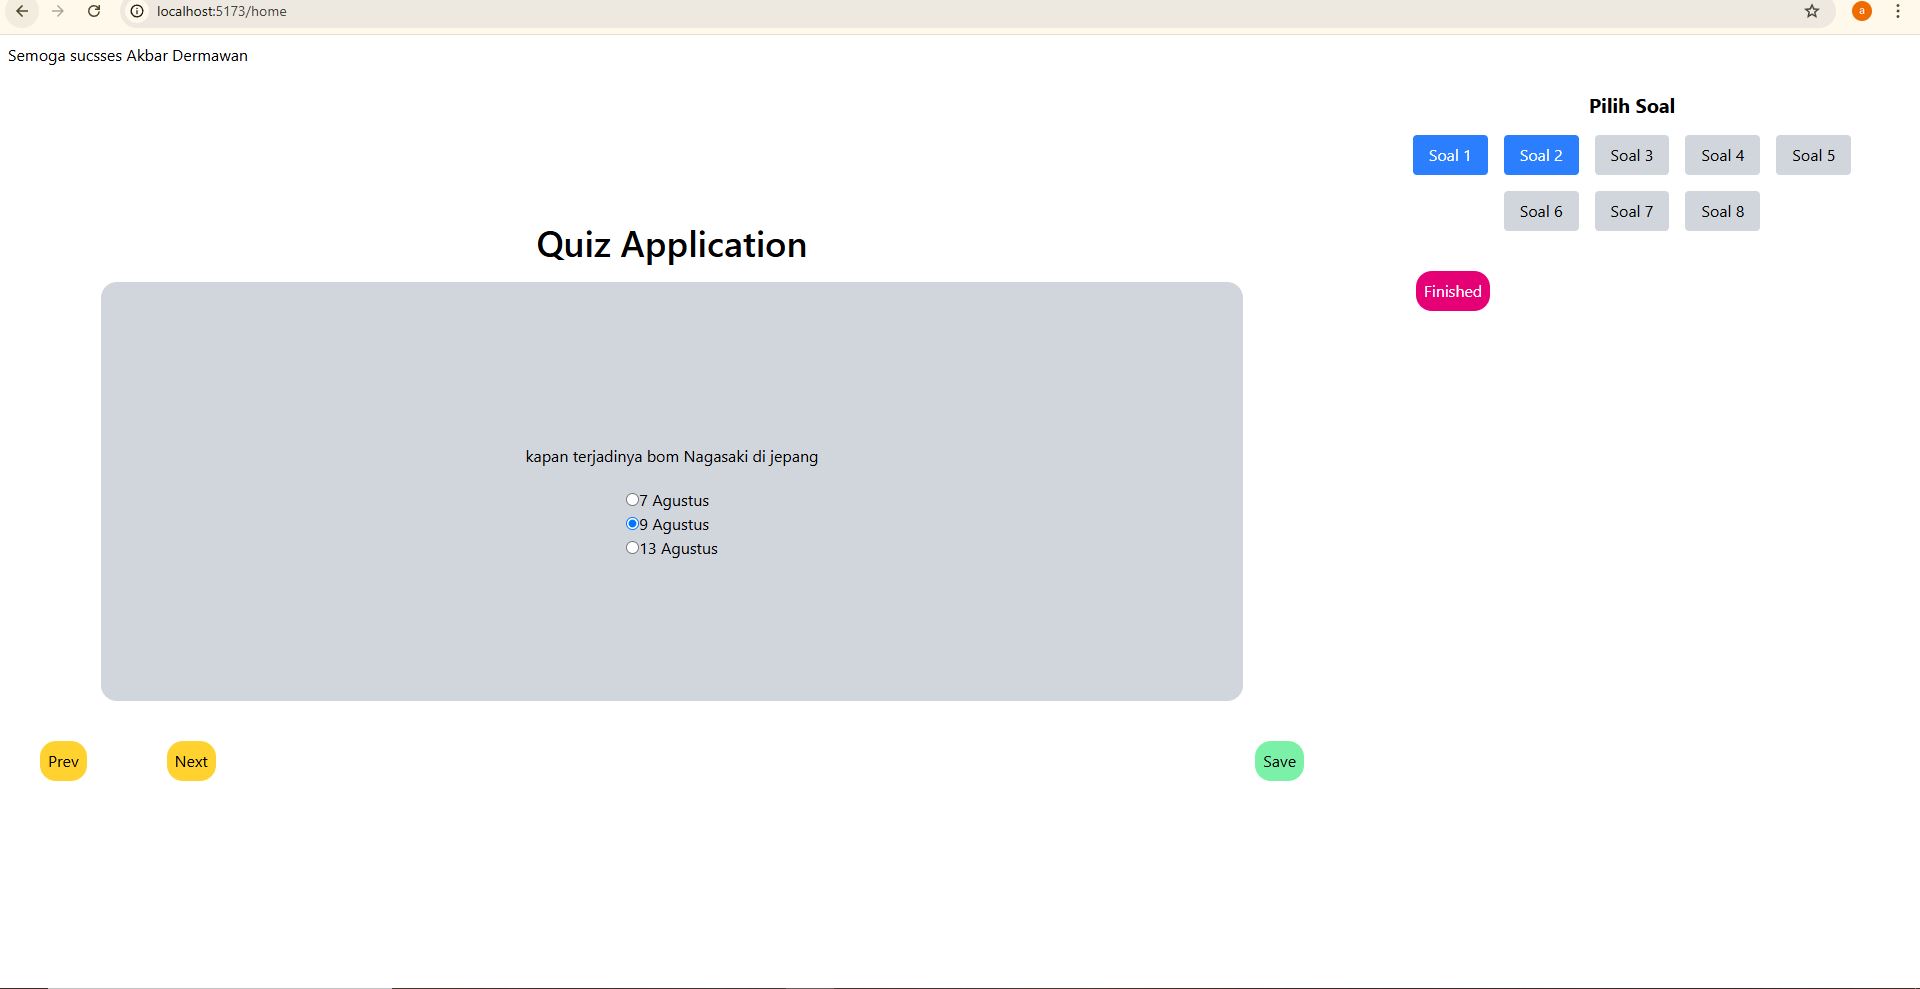The image size is (1920, 989).
Task: Reload the page with refresh icon
Action: pos(94,11)
